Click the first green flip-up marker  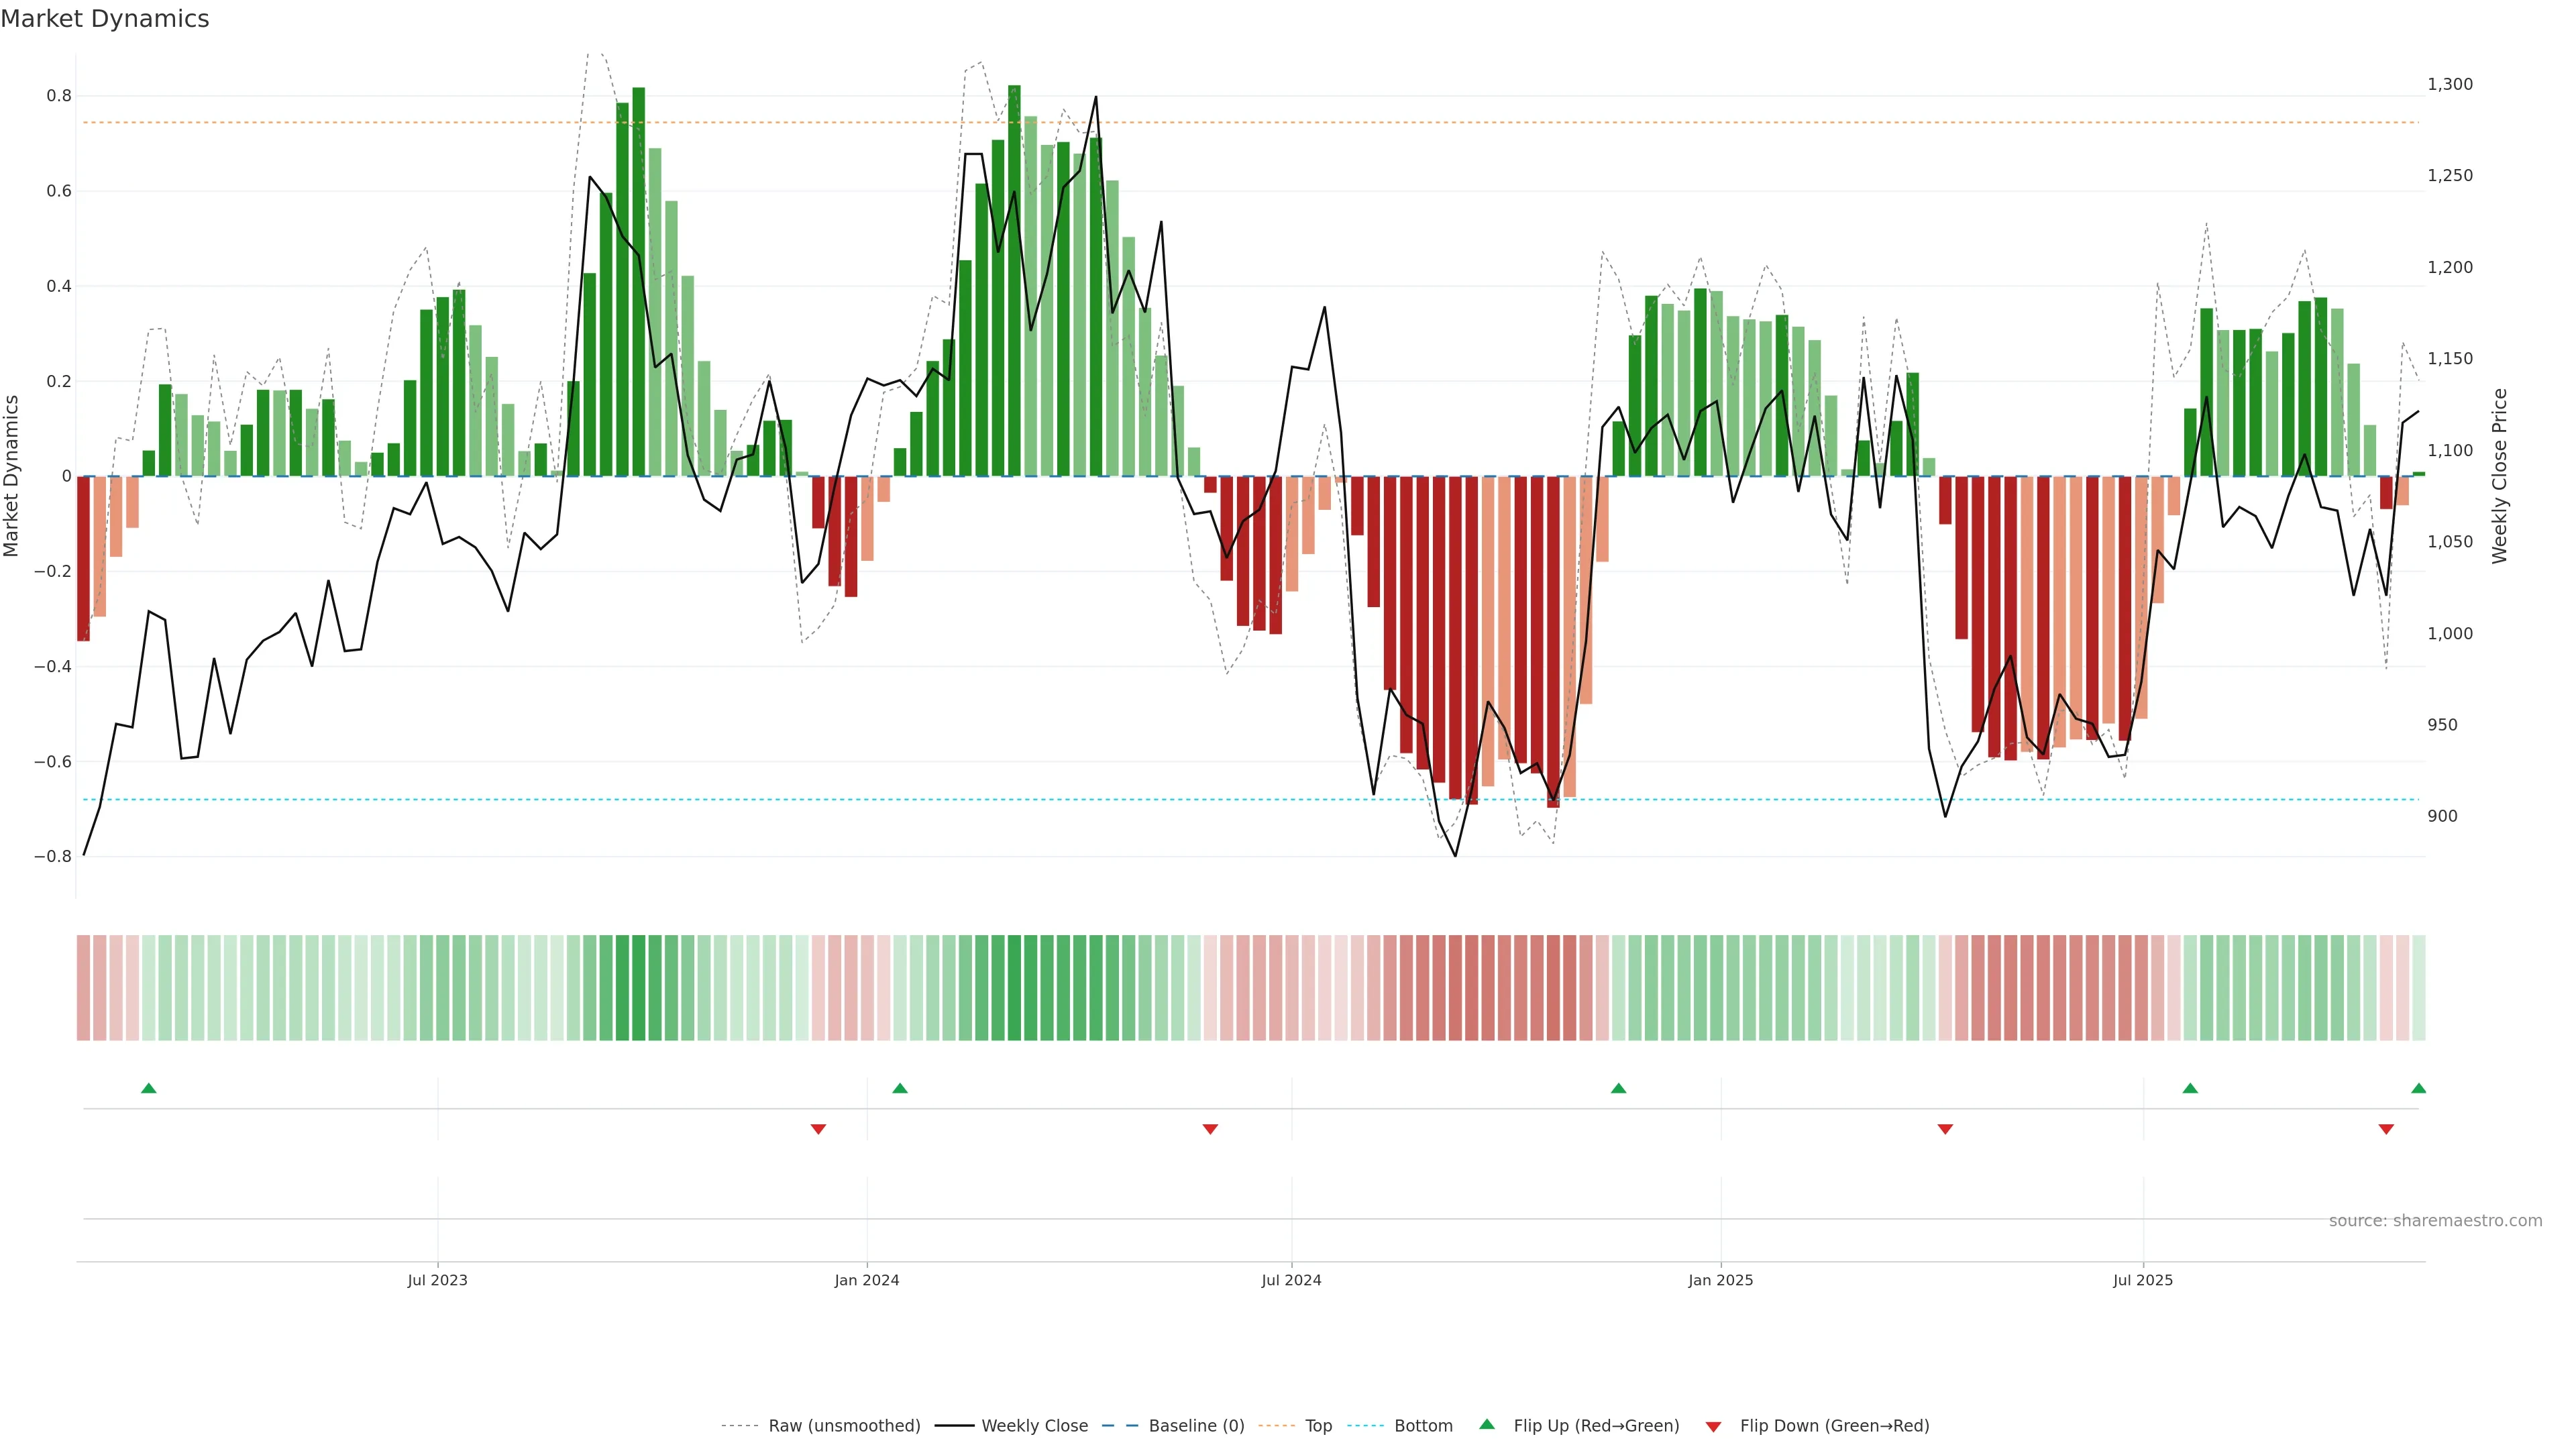pos(149,1088)
